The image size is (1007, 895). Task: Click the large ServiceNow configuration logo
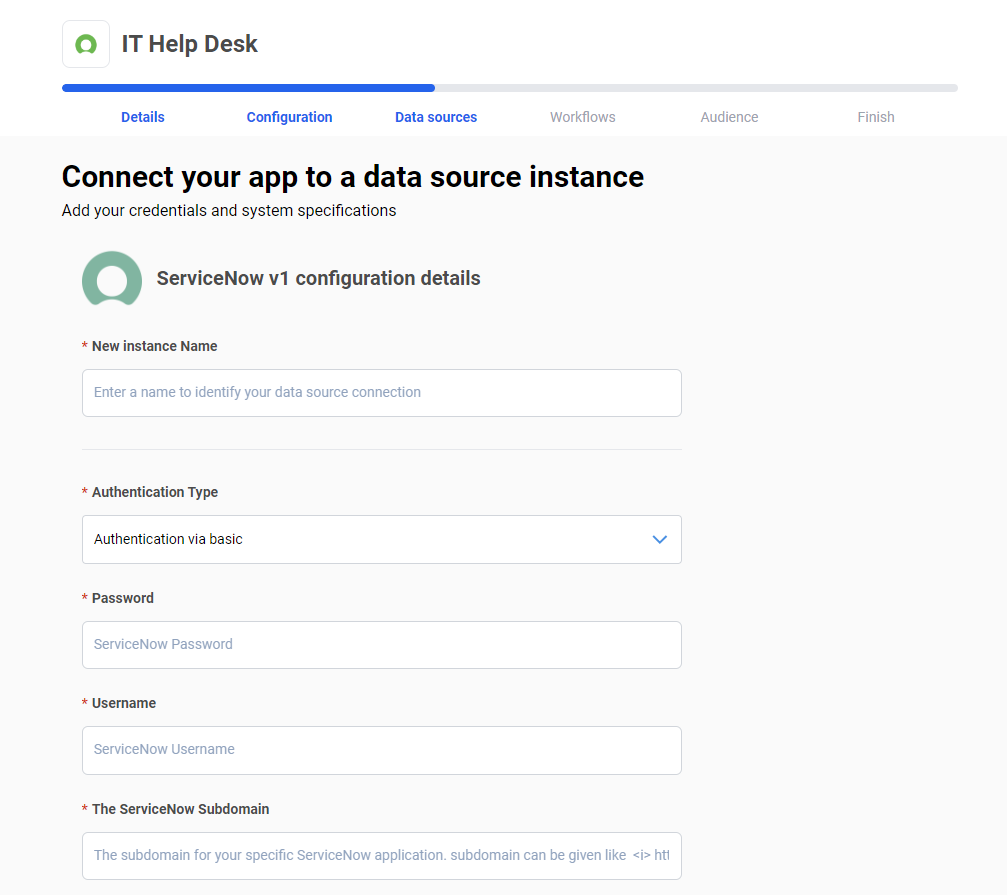(x=112, y=278)
